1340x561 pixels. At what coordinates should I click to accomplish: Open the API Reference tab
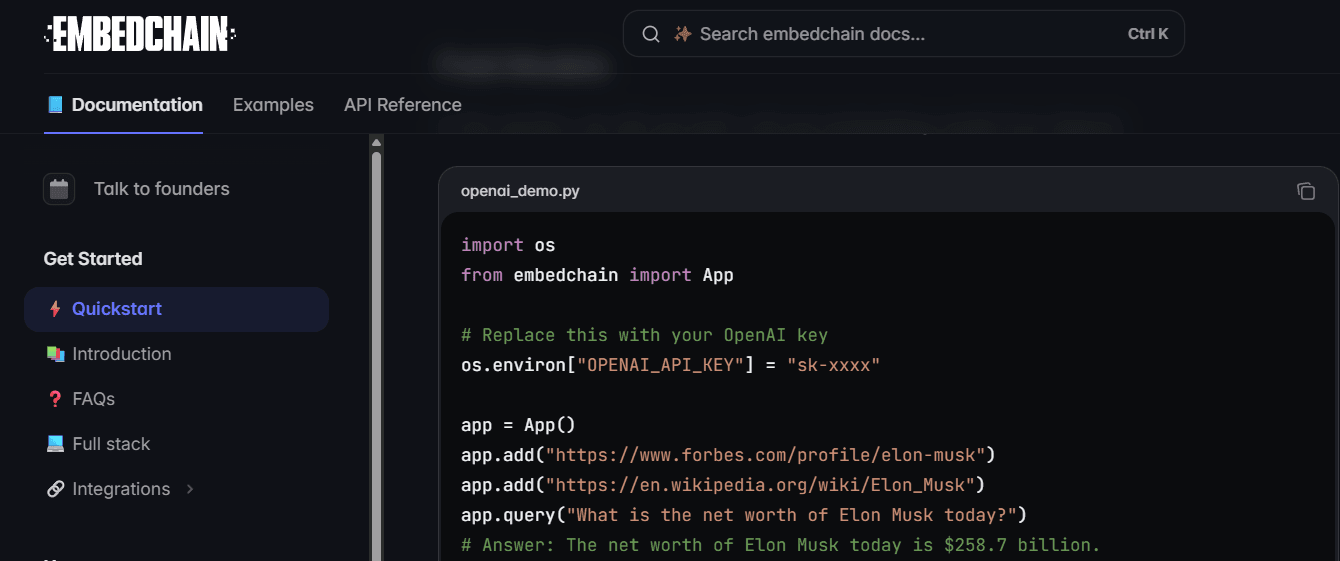403,105
